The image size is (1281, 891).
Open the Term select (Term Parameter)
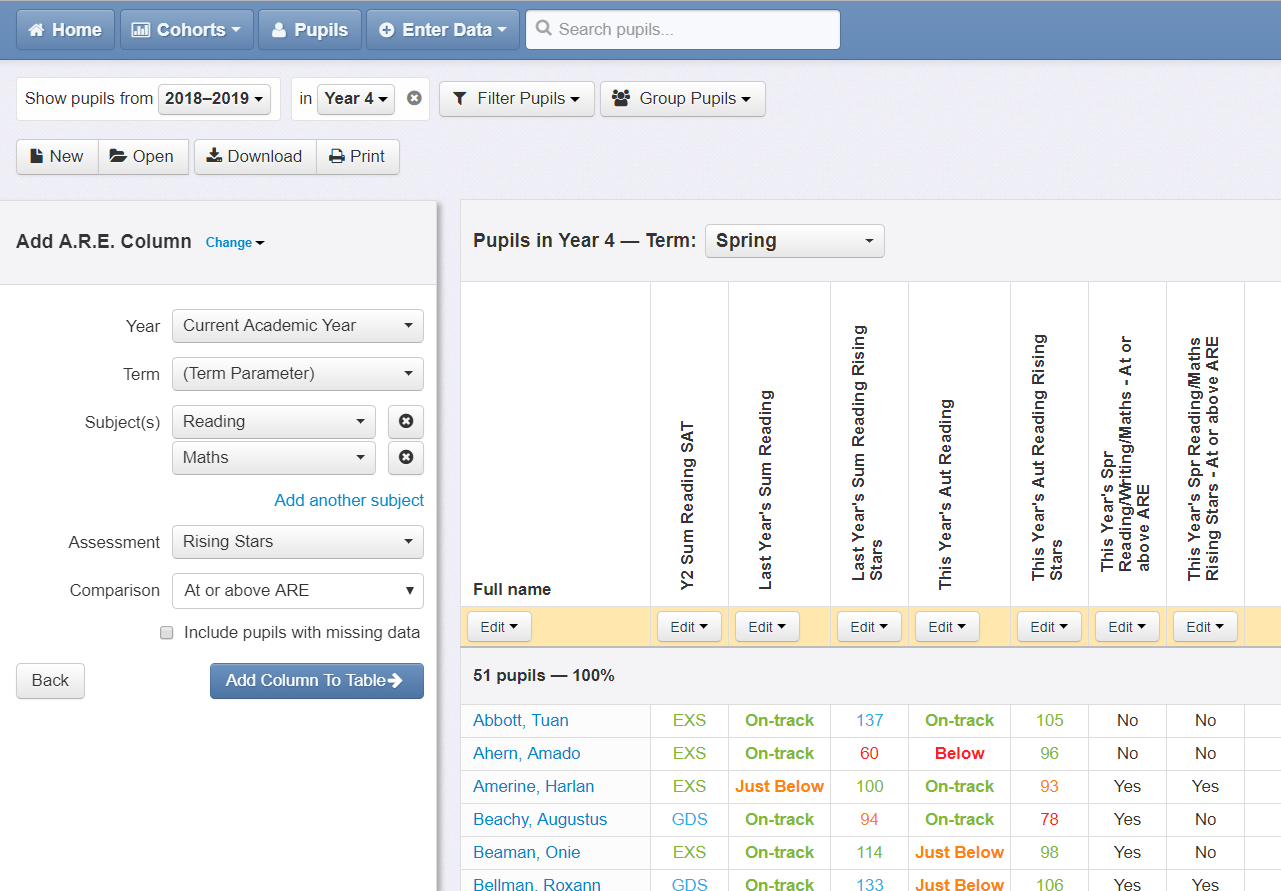[298, 374]
